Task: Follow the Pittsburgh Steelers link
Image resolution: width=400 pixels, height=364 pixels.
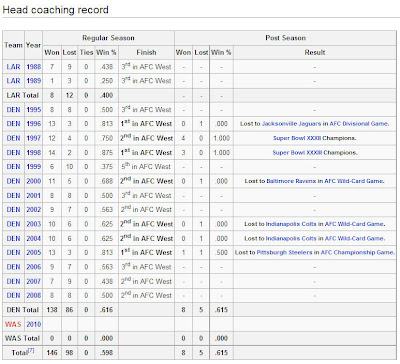Action: click(284, 252)
